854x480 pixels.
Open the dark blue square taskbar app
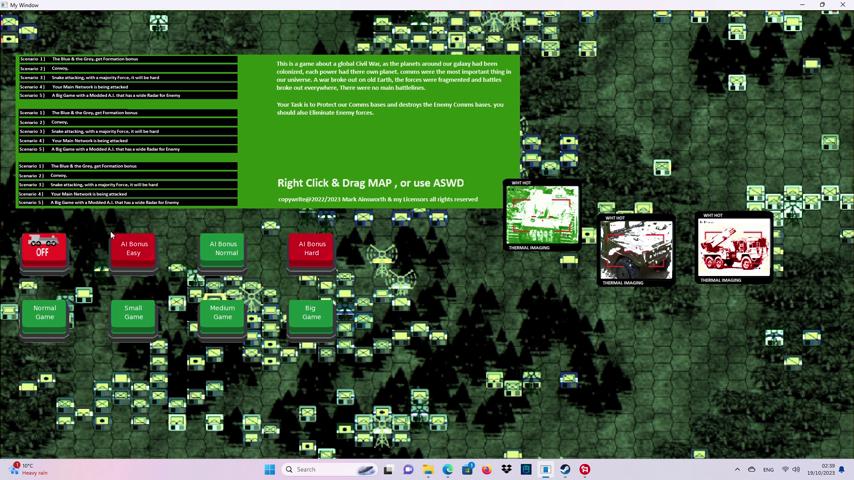pyautogui.click(x=526, y=469)
